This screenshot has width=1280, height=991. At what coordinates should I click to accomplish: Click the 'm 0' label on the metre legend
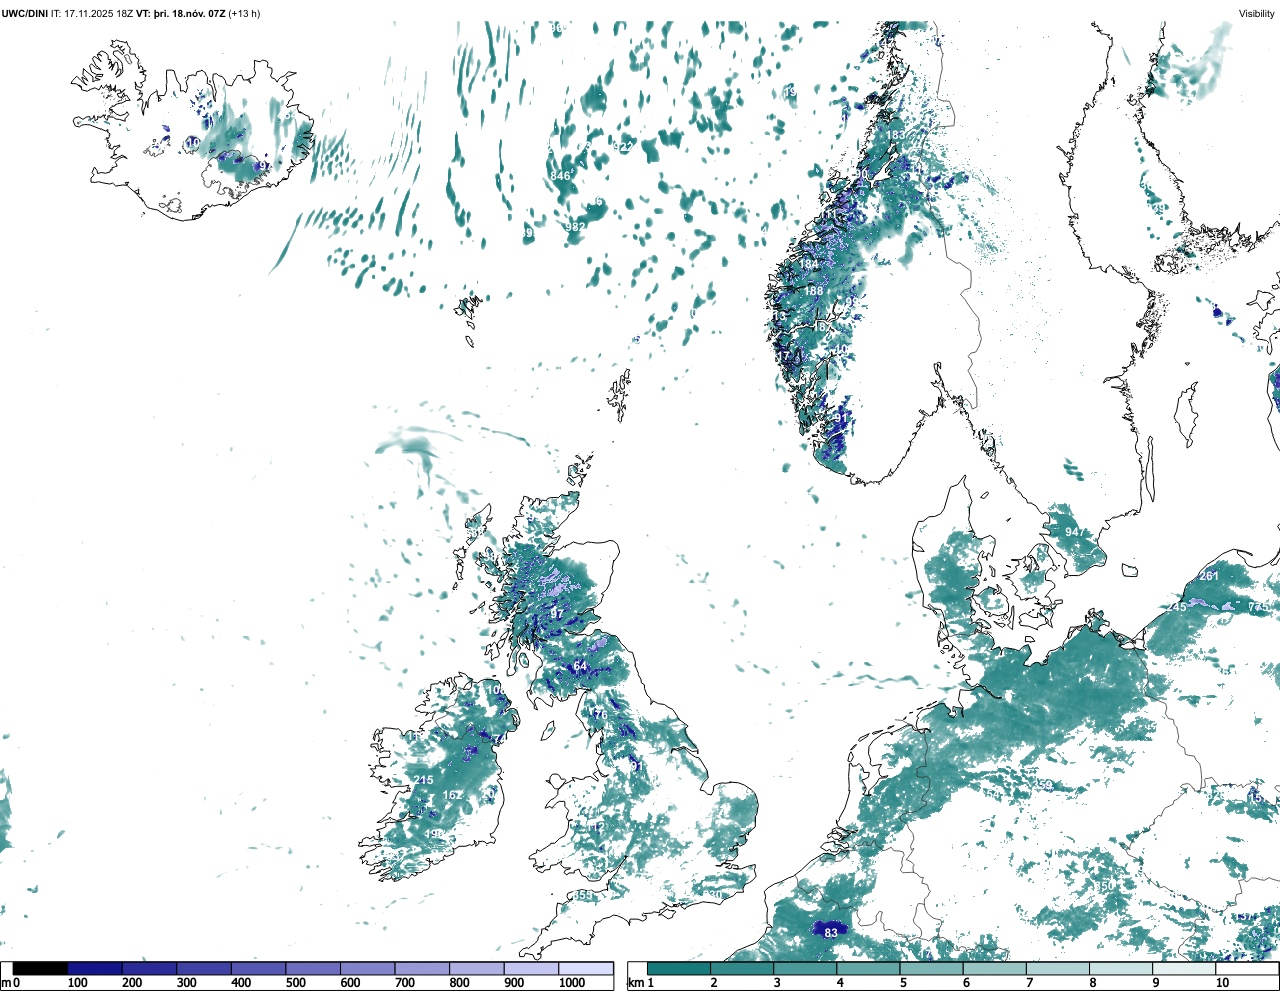(x=10, y=983)
